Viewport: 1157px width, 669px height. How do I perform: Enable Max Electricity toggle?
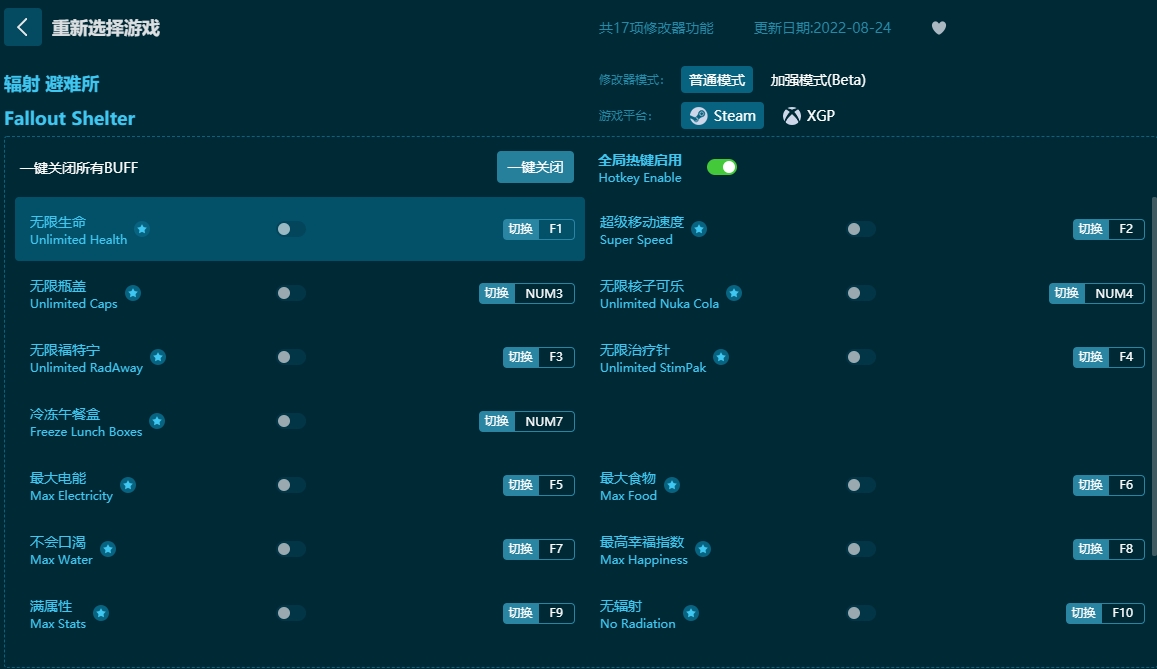290,485
